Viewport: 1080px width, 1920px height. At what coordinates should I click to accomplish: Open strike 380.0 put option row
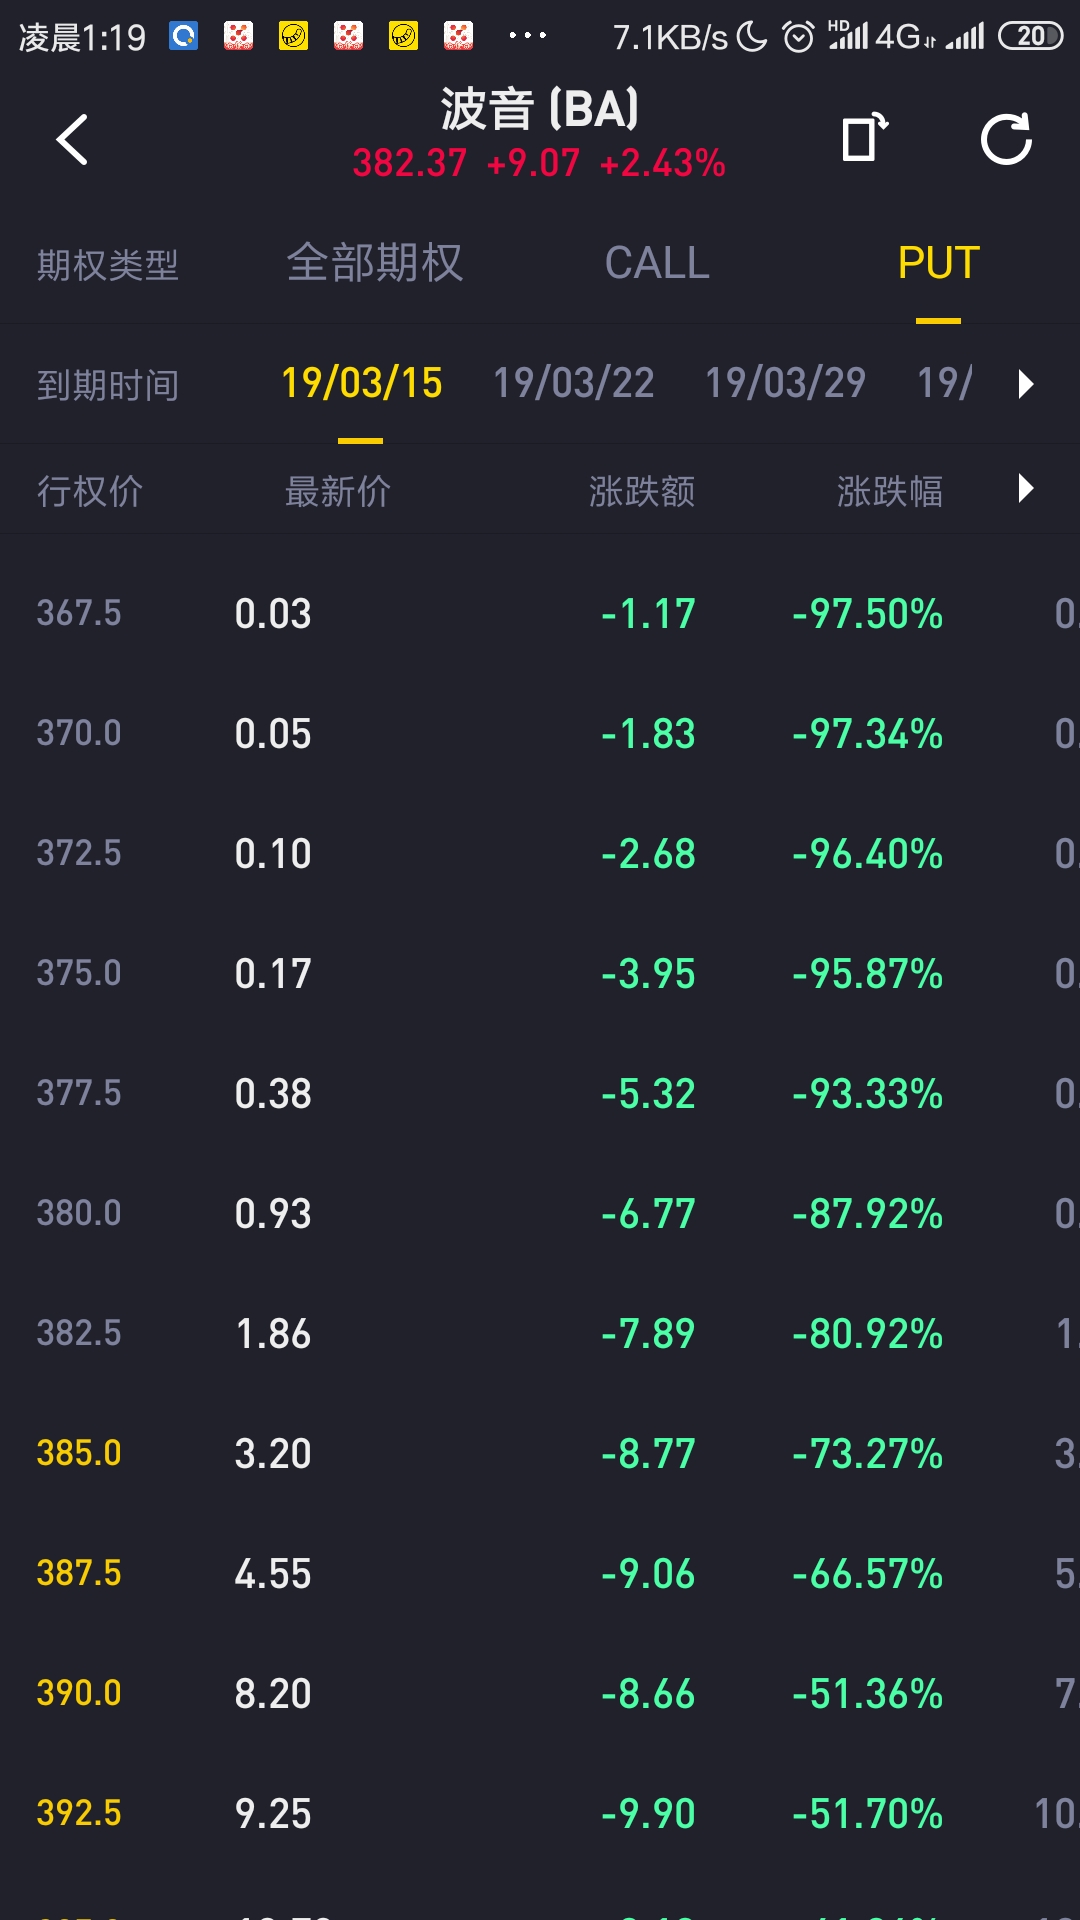coord(540,1213)
